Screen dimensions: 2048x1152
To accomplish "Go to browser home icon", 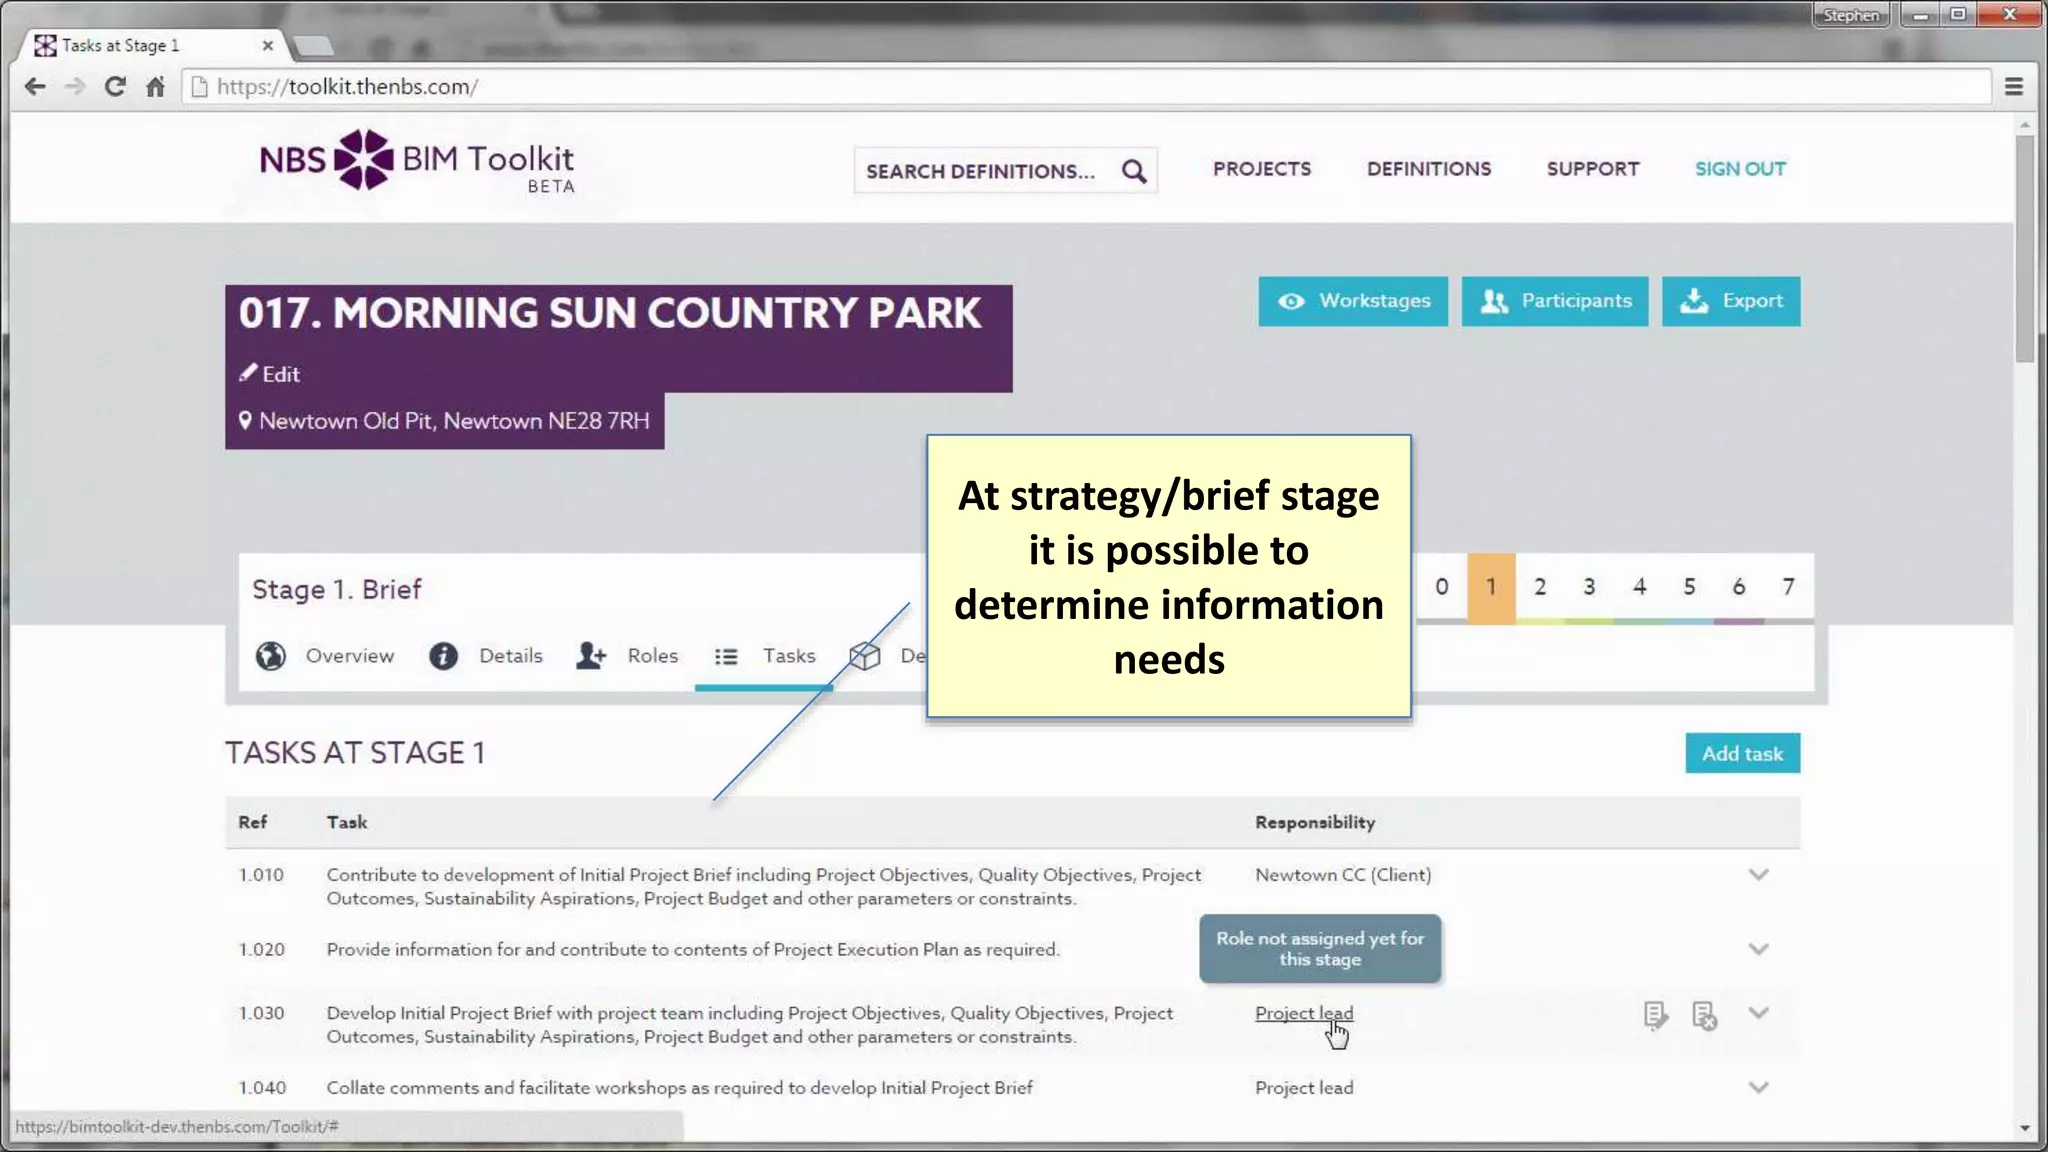I will coord(155,87).
